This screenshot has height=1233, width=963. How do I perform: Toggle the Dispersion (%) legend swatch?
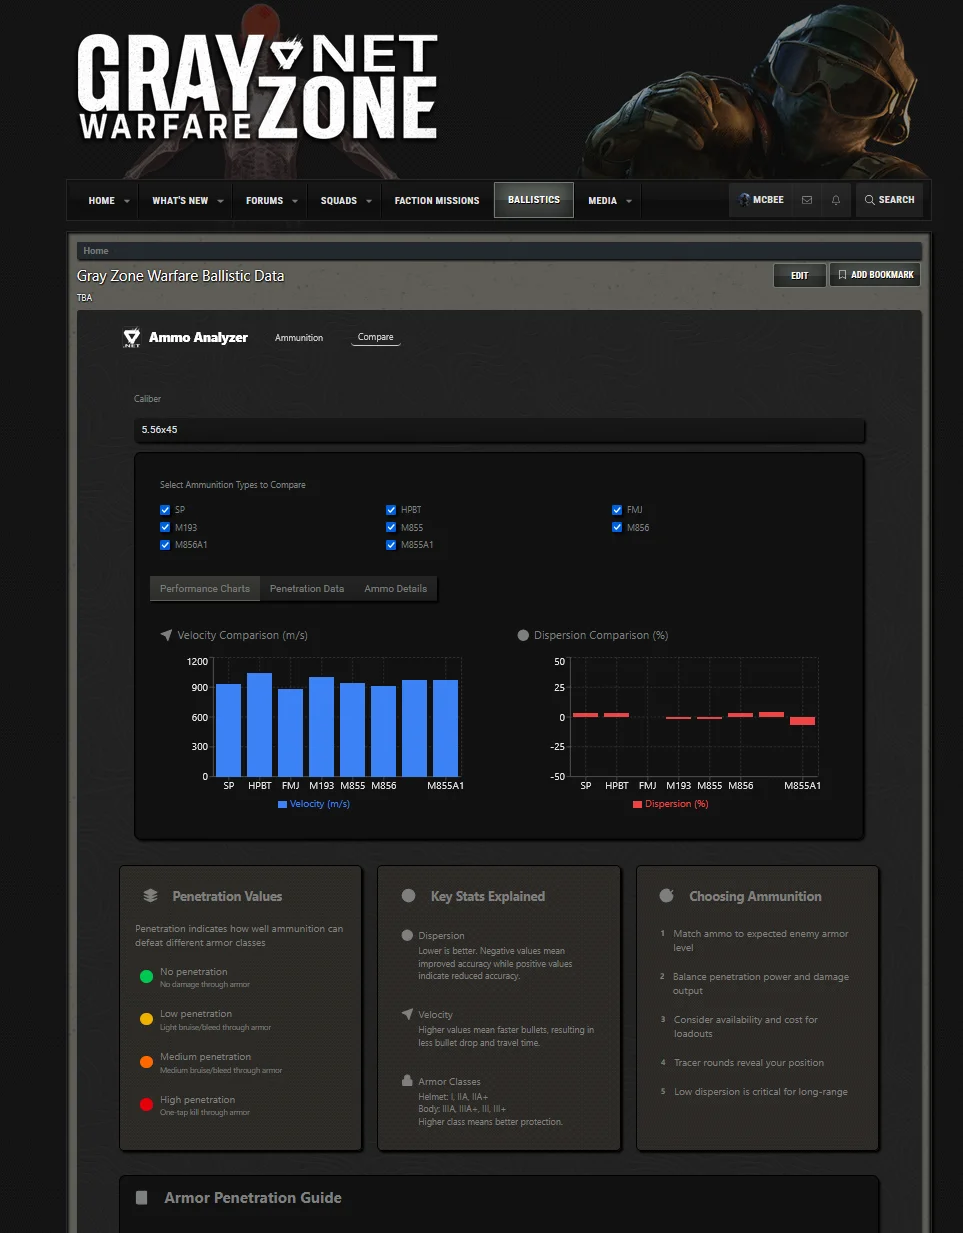point(637,804)
